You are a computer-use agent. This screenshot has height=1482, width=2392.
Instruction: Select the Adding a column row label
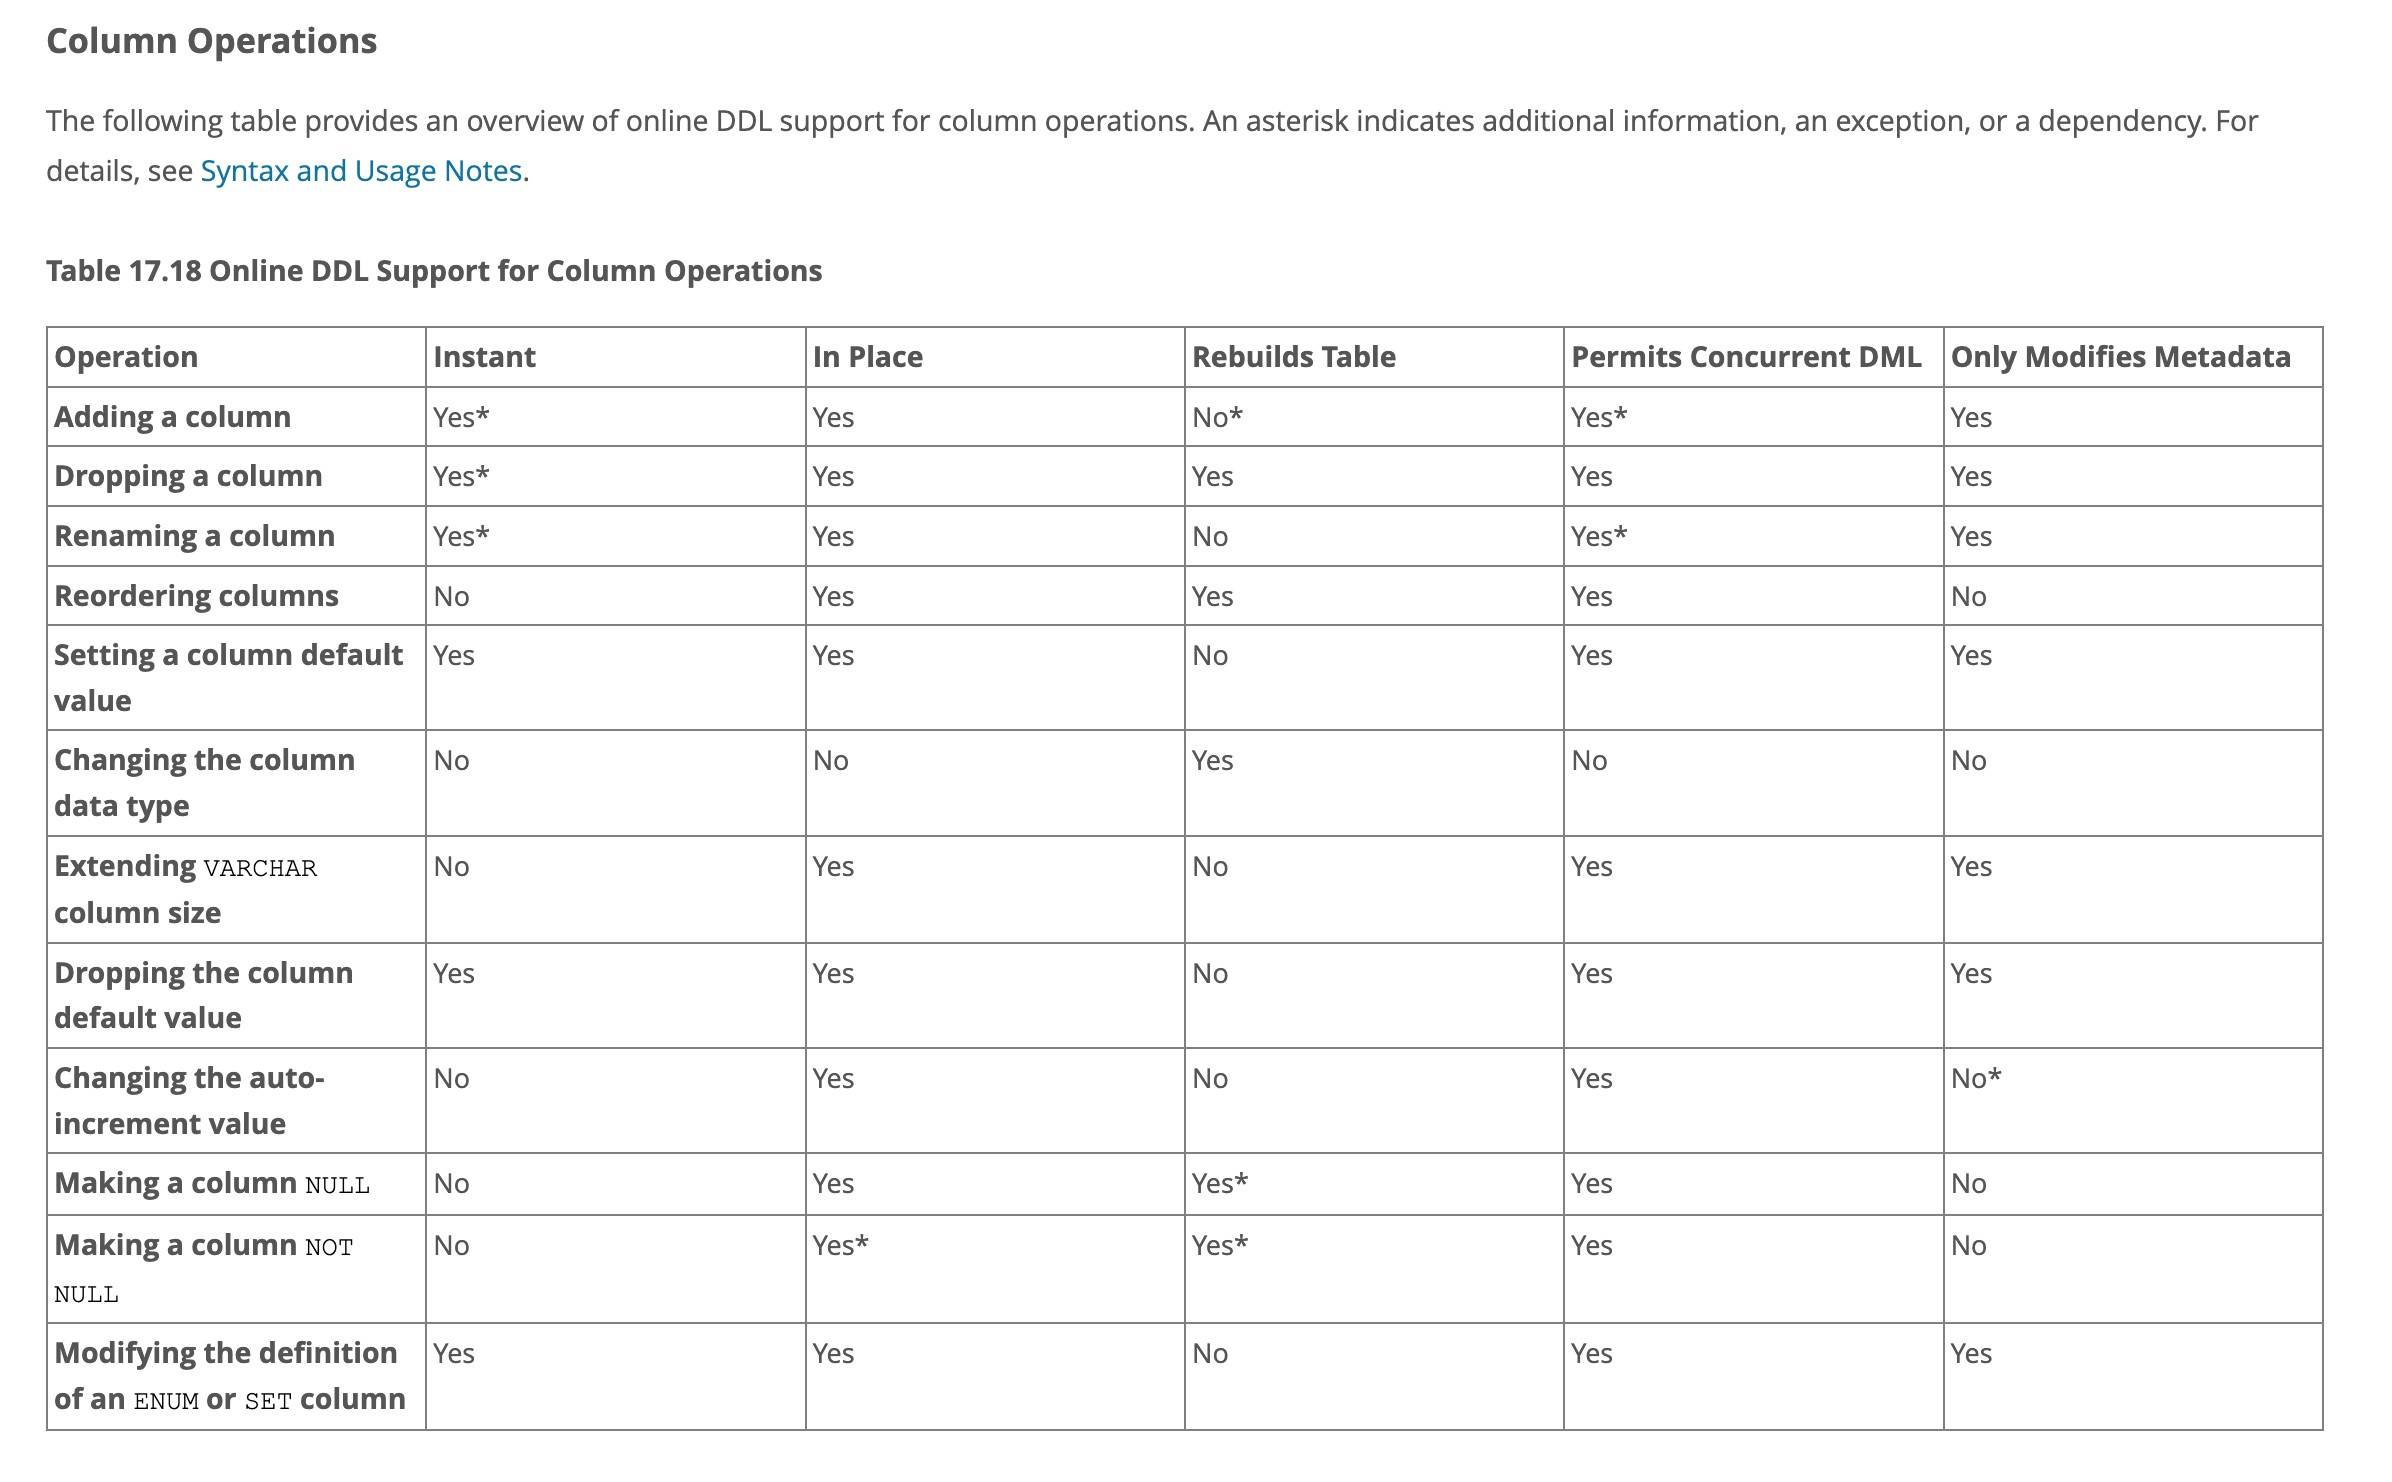pos(172,417)
